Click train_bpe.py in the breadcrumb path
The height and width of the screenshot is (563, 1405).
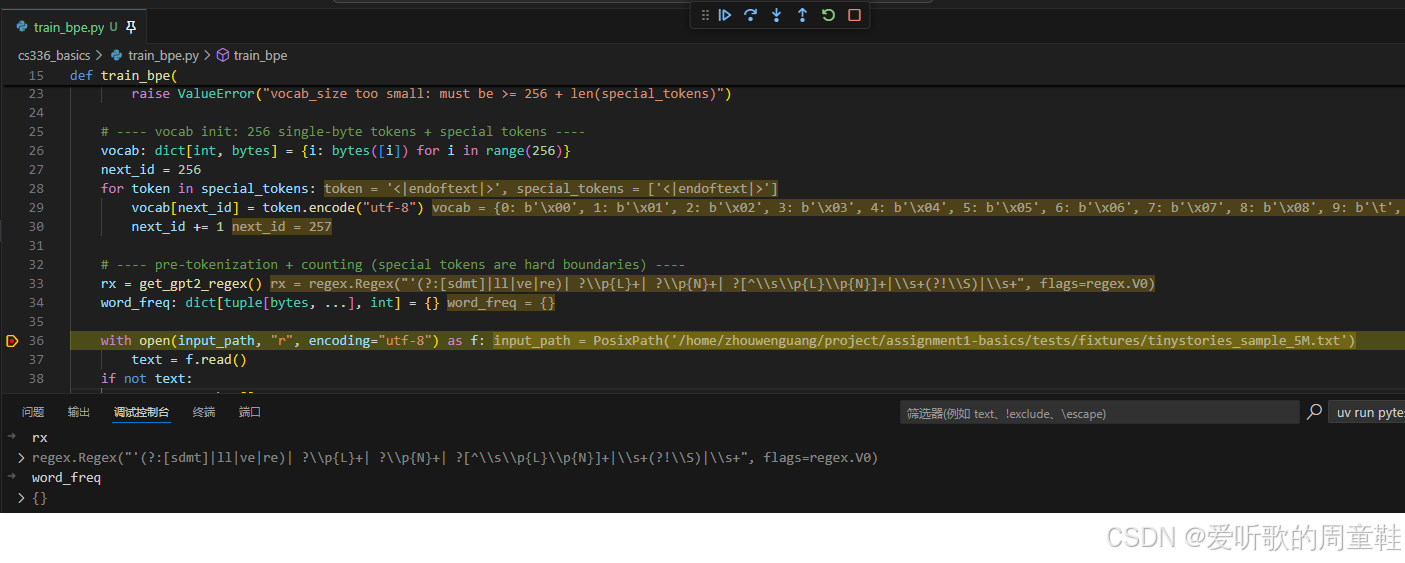point(163,56)
